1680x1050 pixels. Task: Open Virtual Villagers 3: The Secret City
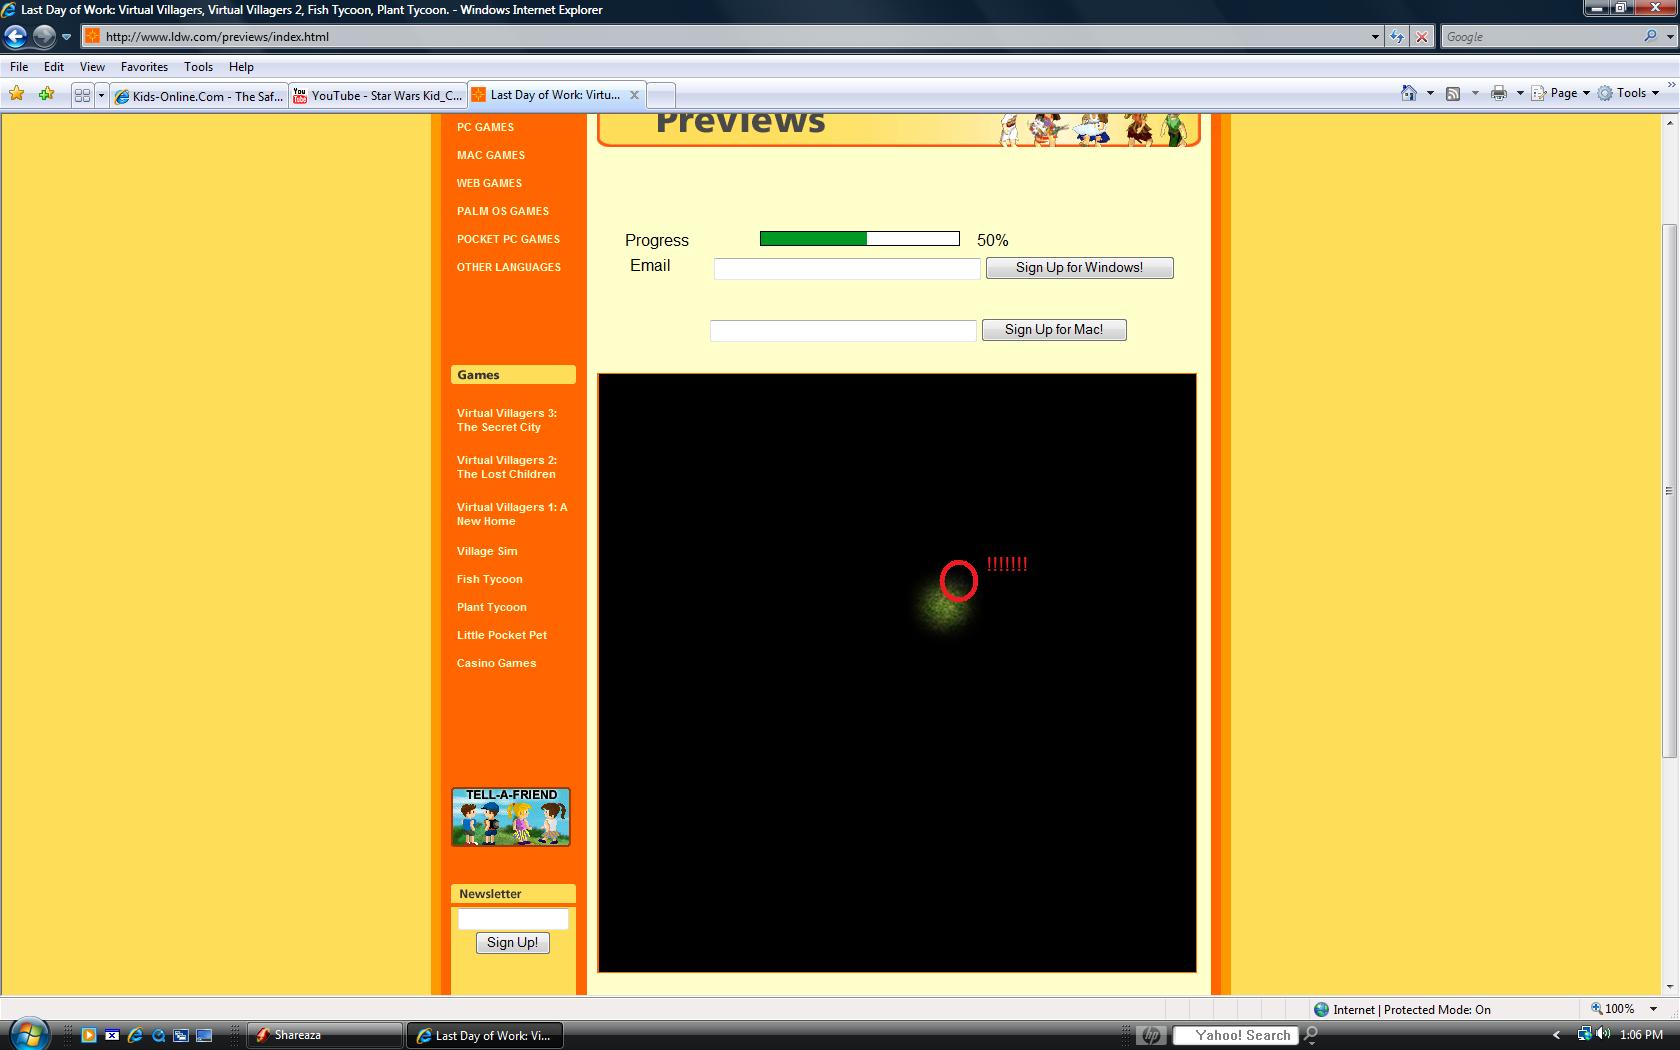(506, 420)
